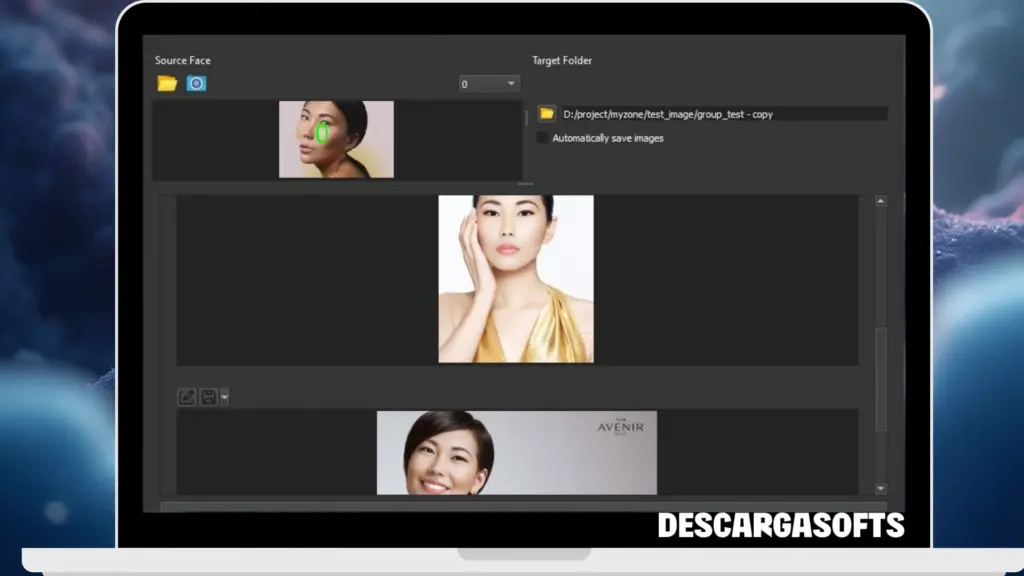Screen dimensions: 1024x576
Task: Select the AVENIR image in the results panel
Action: tap(517, 452)
